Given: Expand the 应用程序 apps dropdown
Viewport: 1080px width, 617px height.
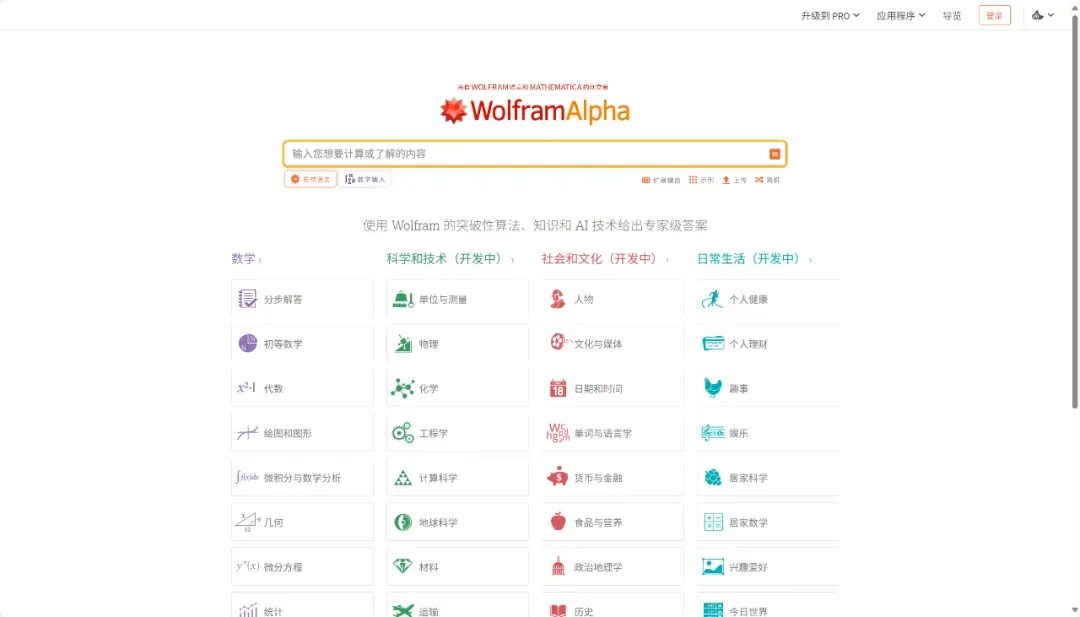Looking at the screenshot, I should 900,15.
